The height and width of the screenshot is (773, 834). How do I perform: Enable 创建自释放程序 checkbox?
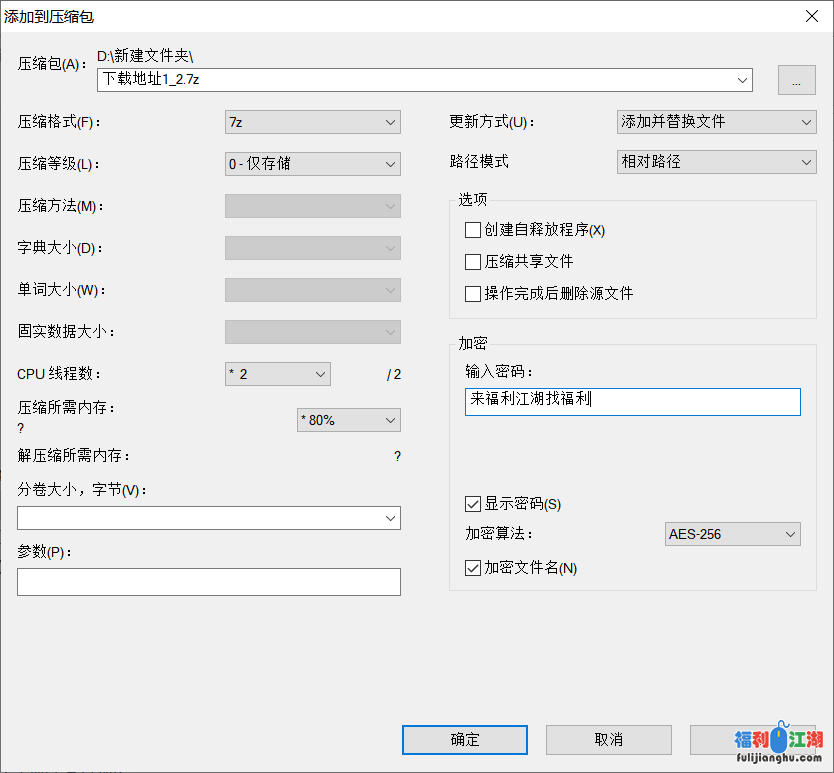pos(472,230)
